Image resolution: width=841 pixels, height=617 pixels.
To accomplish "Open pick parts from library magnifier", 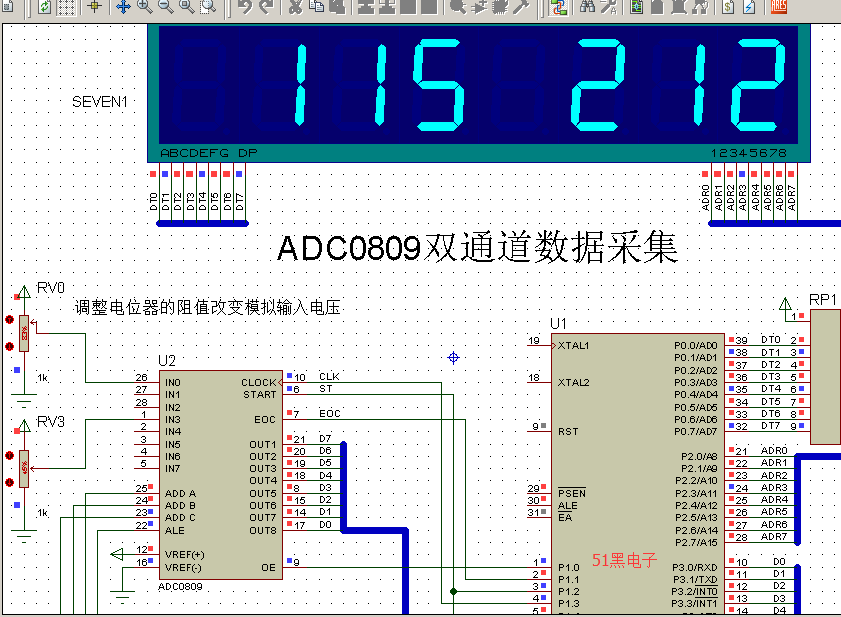I will tap(458, 7).
